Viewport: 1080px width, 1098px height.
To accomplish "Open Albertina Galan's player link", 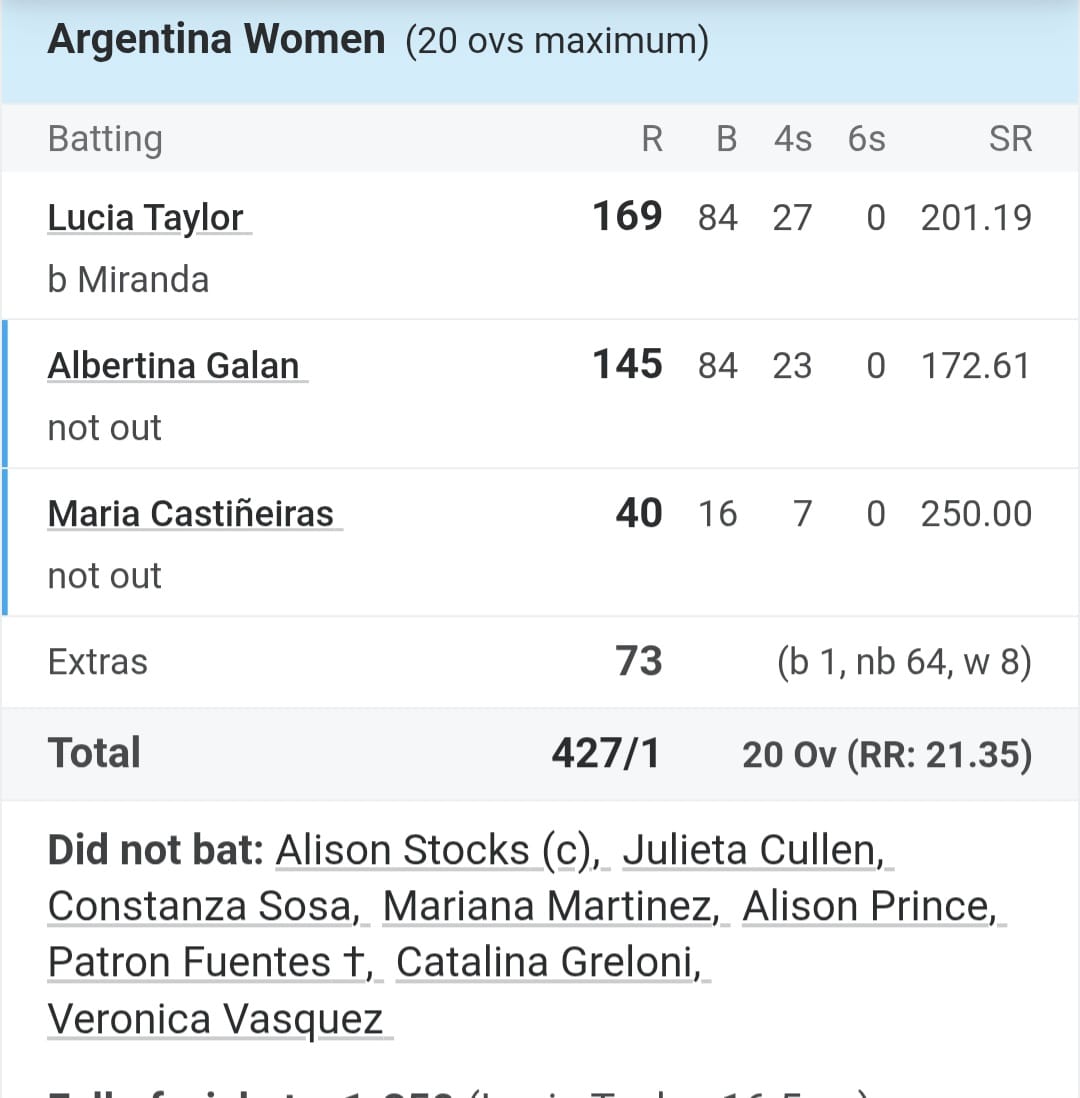I will (174, 366).
